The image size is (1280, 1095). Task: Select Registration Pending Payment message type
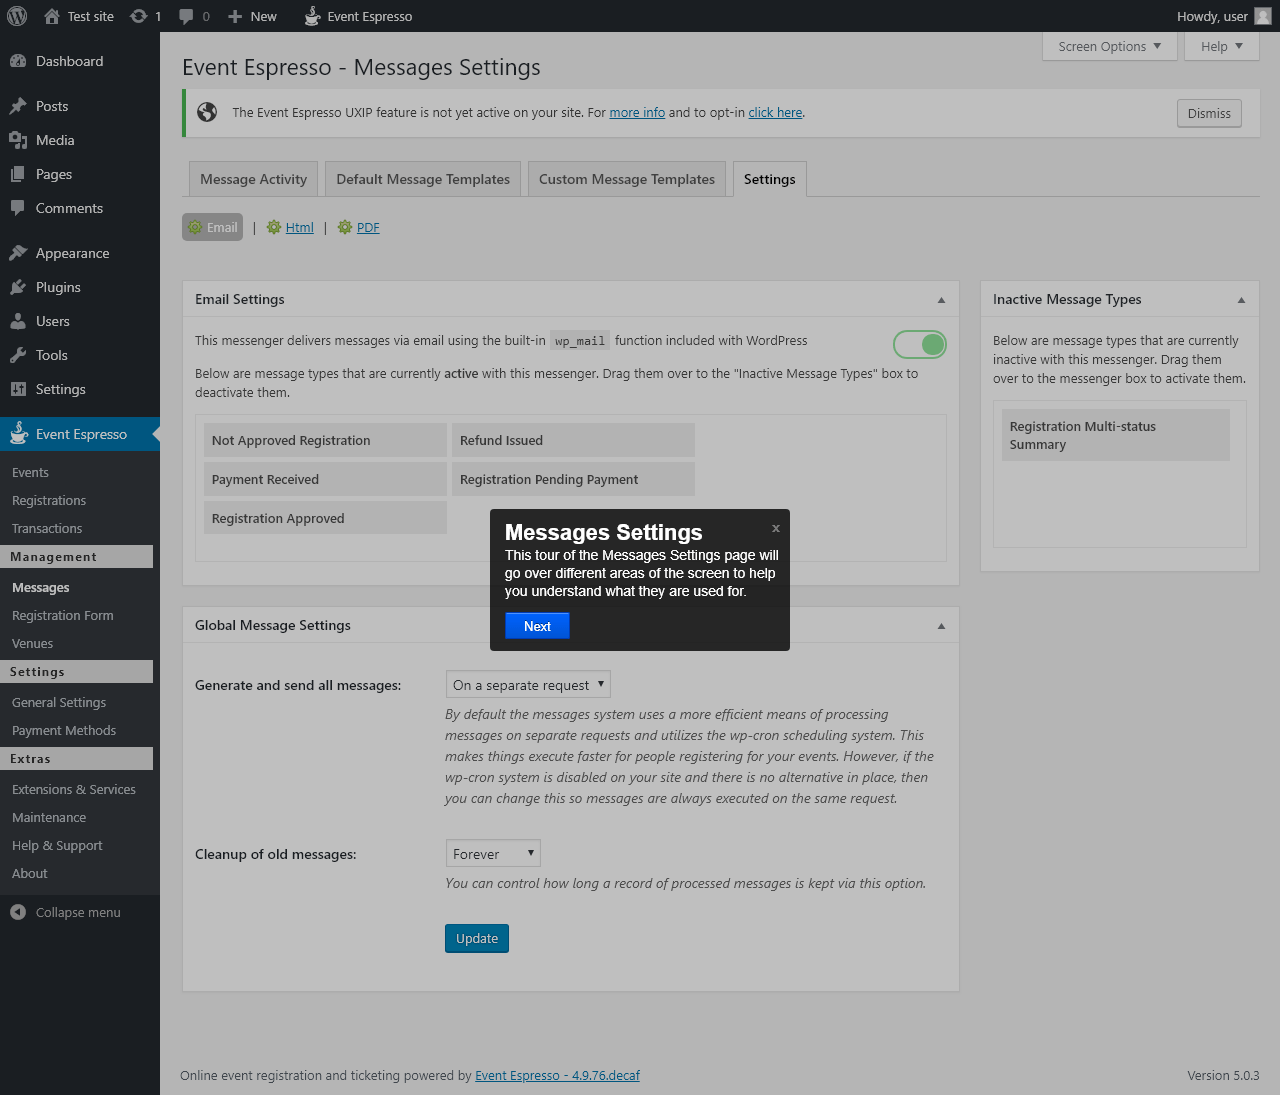(573, 479)
